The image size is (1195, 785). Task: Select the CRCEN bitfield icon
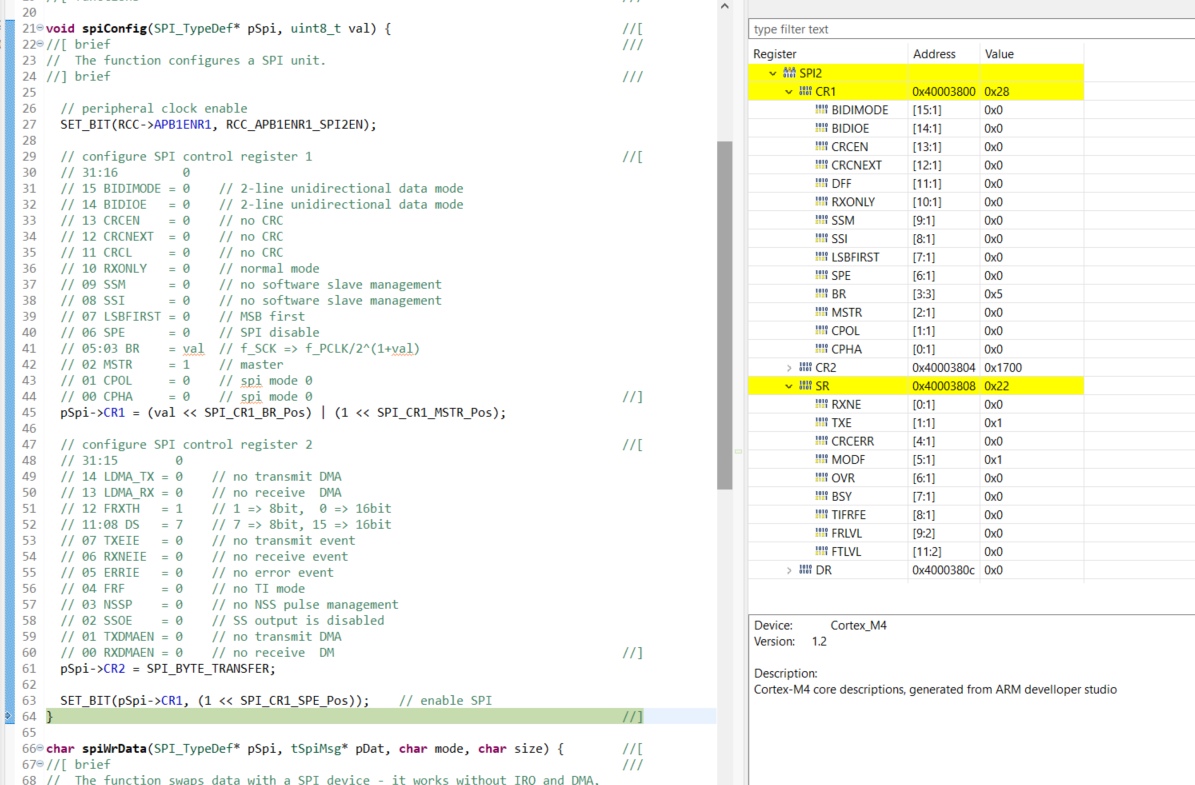(x=821, y=146)
